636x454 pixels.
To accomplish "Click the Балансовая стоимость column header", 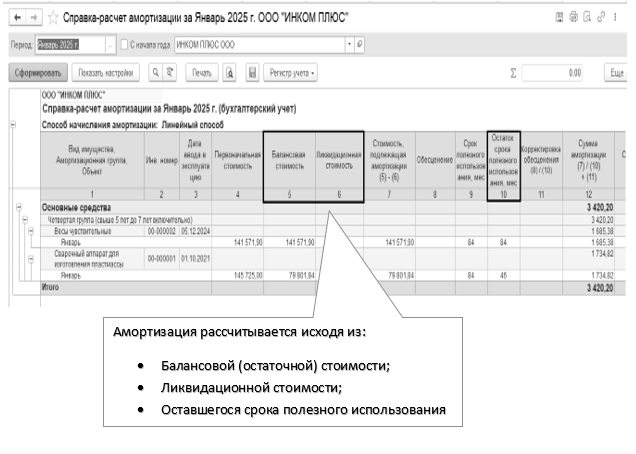I will point(289,160).
